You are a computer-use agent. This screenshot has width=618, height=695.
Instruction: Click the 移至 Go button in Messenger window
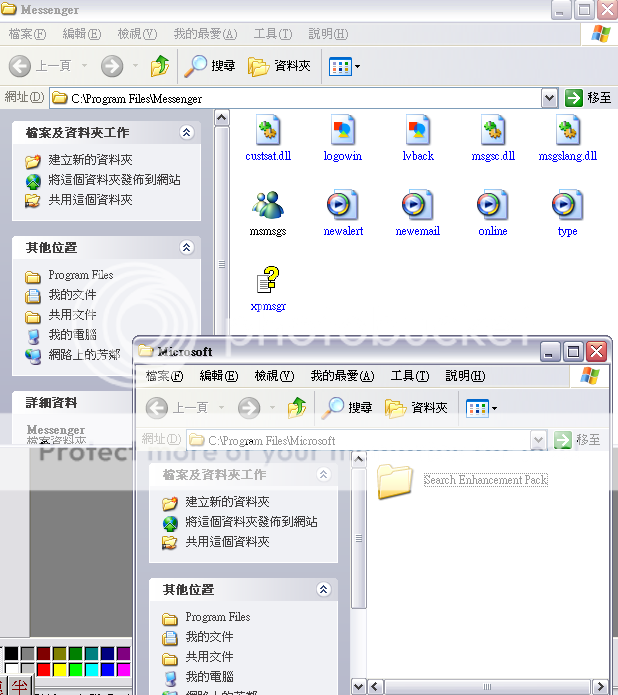click(x=587, y=98)
